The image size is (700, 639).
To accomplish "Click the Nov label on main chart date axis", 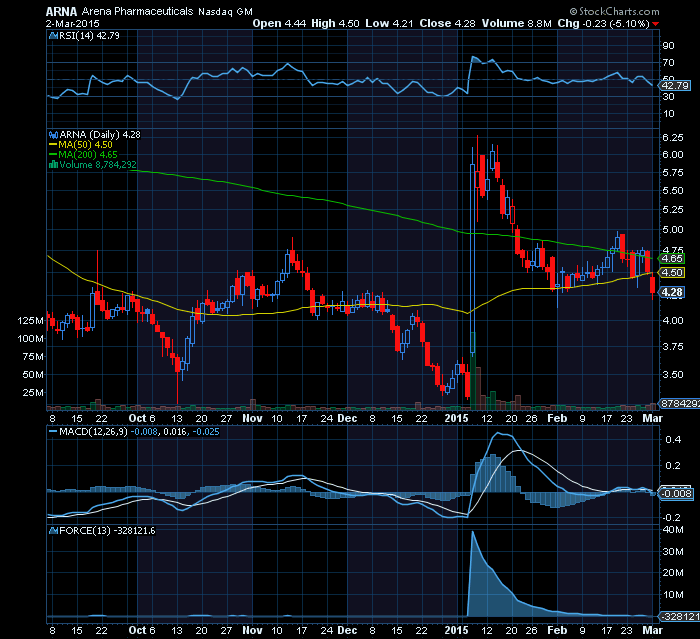I will [252, 418].
